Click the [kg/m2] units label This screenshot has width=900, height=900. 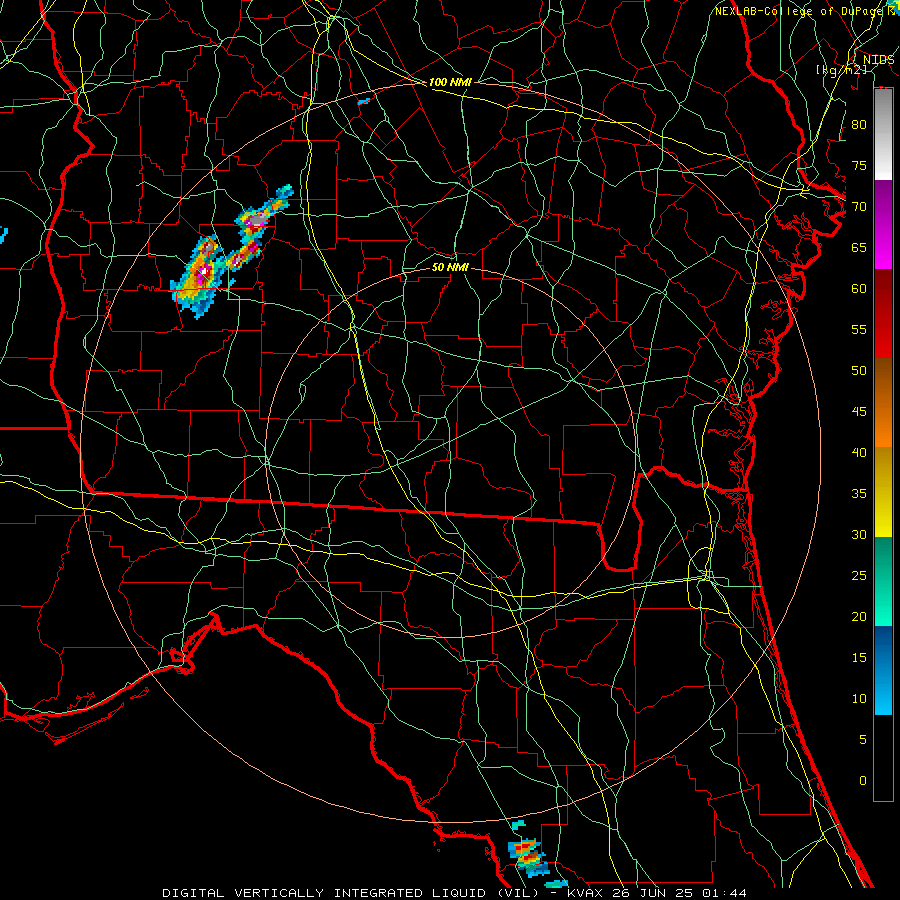point(841,70)
